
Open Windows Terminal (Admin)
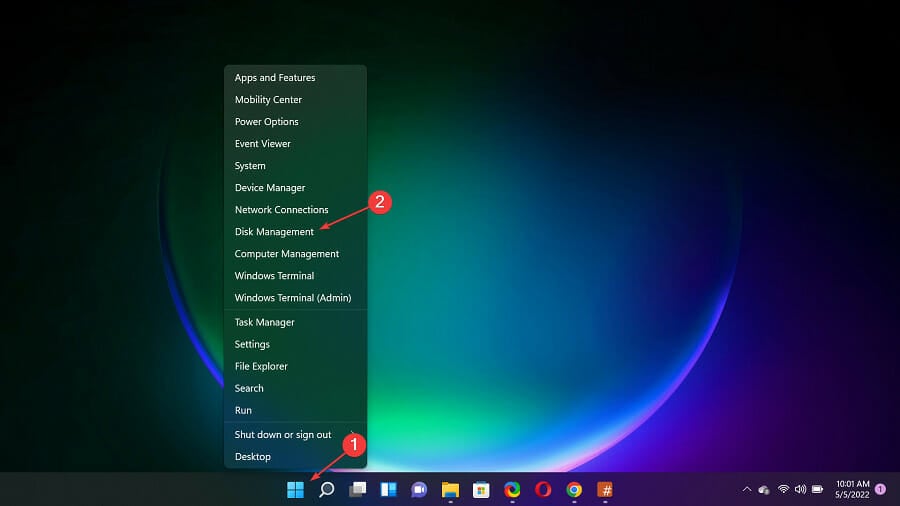point(295,298)
